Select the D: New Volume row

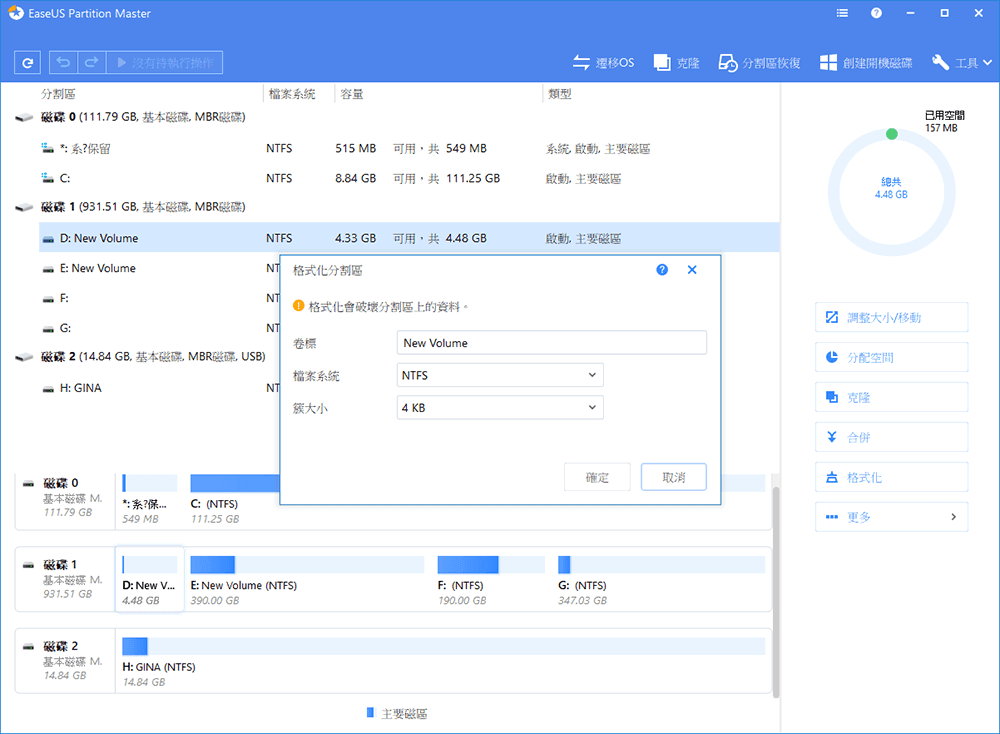click(x=409, y=238)
